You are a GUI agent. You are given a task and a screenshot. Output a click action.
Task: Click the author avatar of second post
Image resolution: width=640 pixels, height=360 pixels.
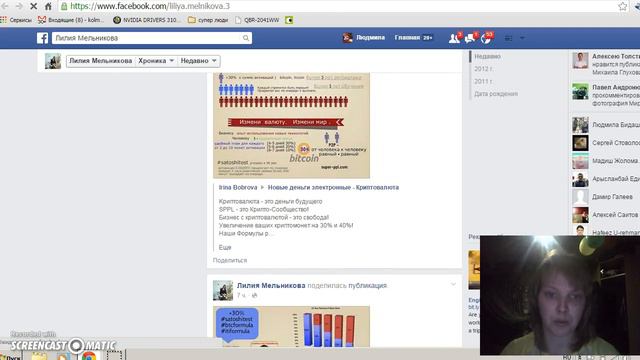tap(223, 290)
